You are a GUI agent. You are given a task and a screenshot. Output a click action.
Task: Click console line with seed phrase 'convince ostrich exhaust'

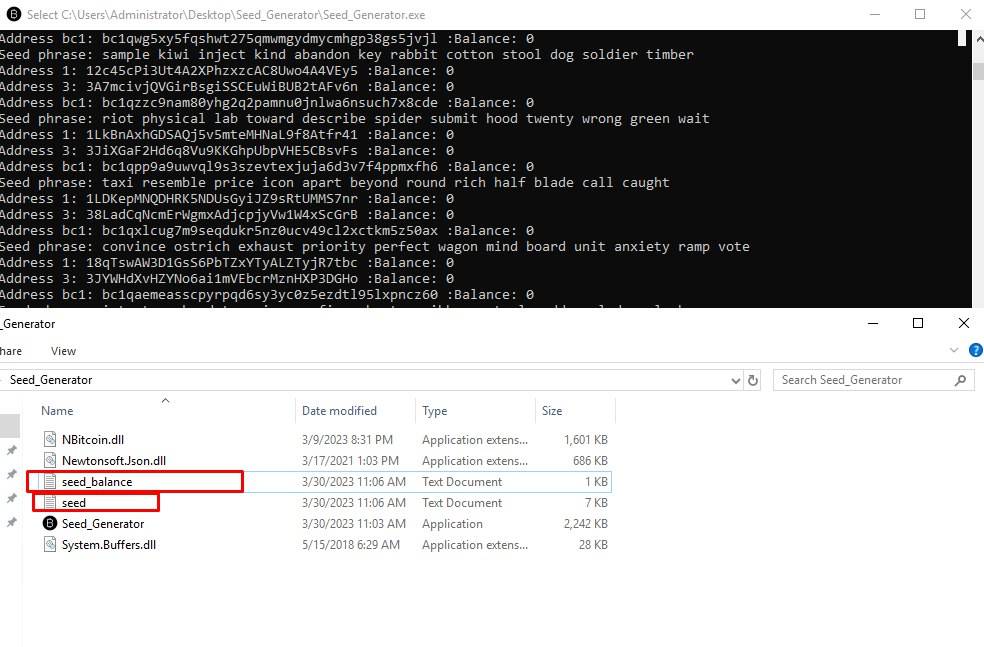[375, 247]
